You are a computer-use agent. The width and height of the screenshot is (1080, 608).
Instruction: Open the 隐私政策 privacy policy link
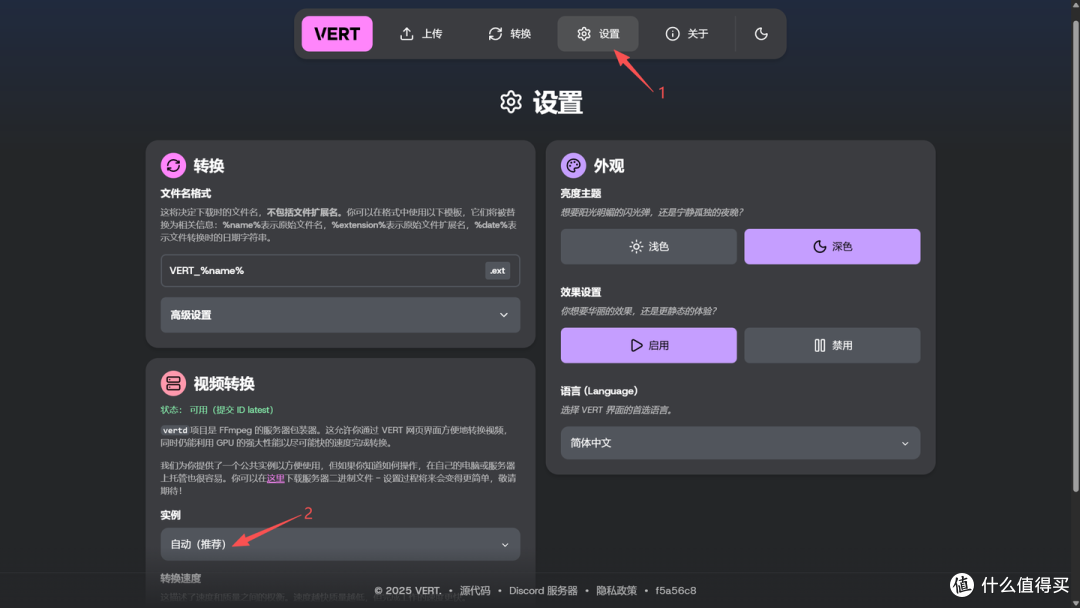(616, 590)
